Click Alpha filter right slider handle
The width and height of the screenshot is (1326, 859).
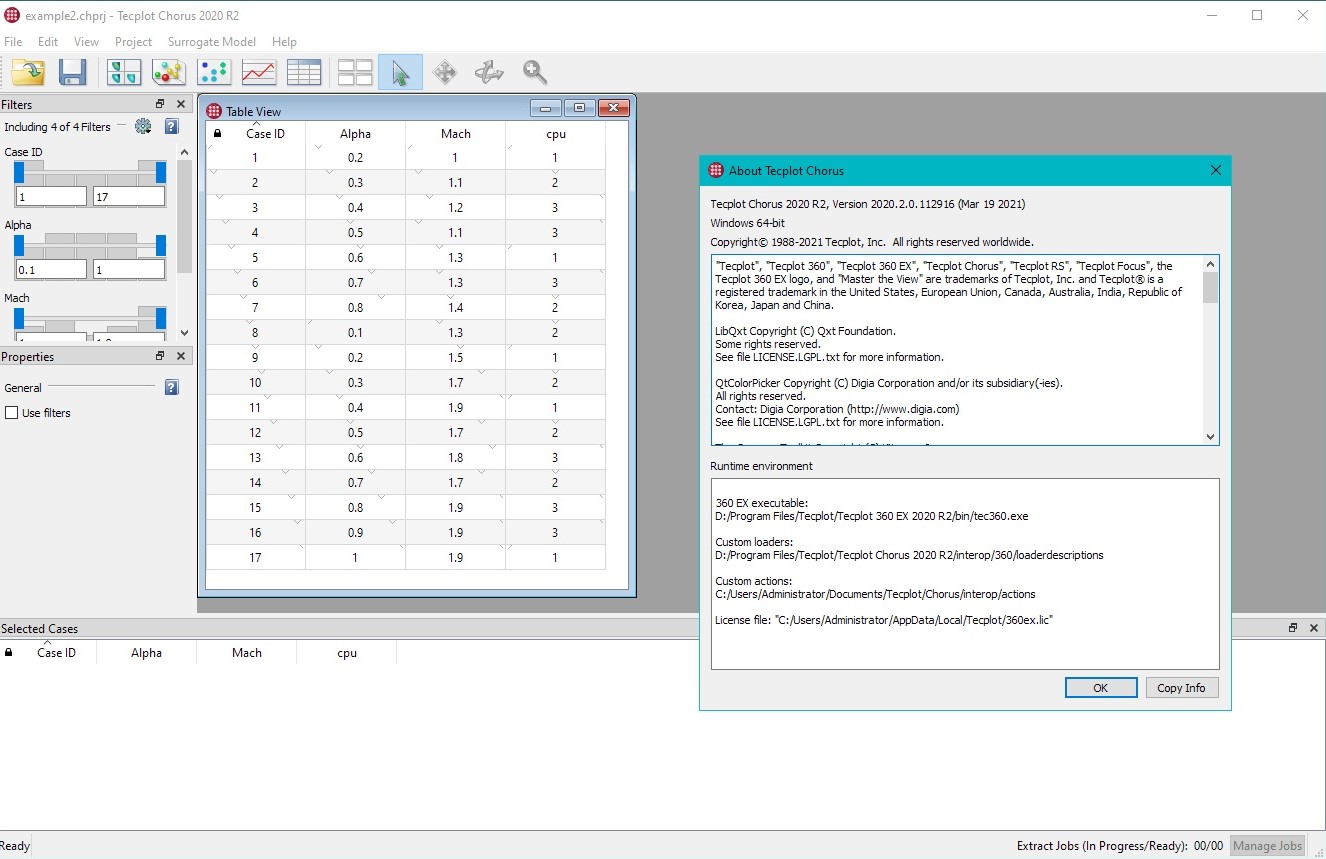point(161,245)
